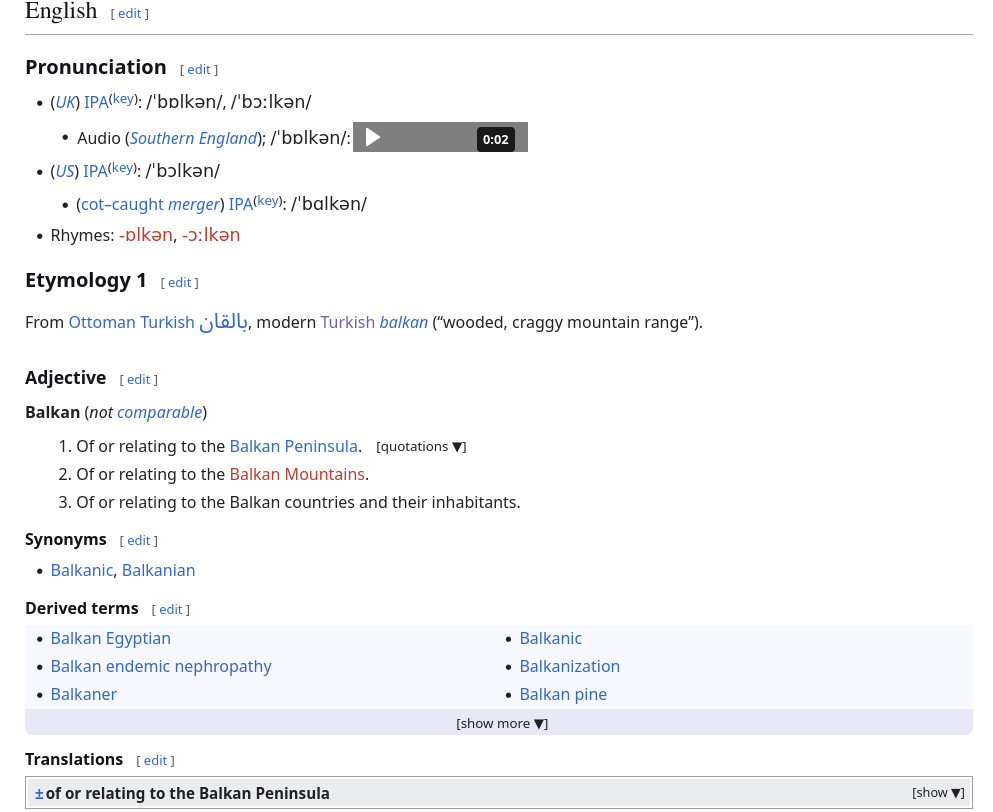Open the comparable glossary link
993x812 pixels.
[160, 412]
